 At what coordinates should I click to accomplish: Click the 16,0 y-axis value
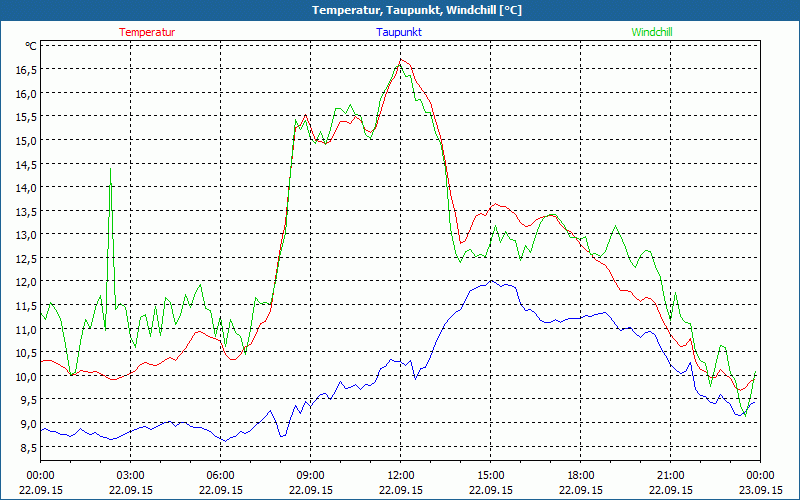coord(26,94)
